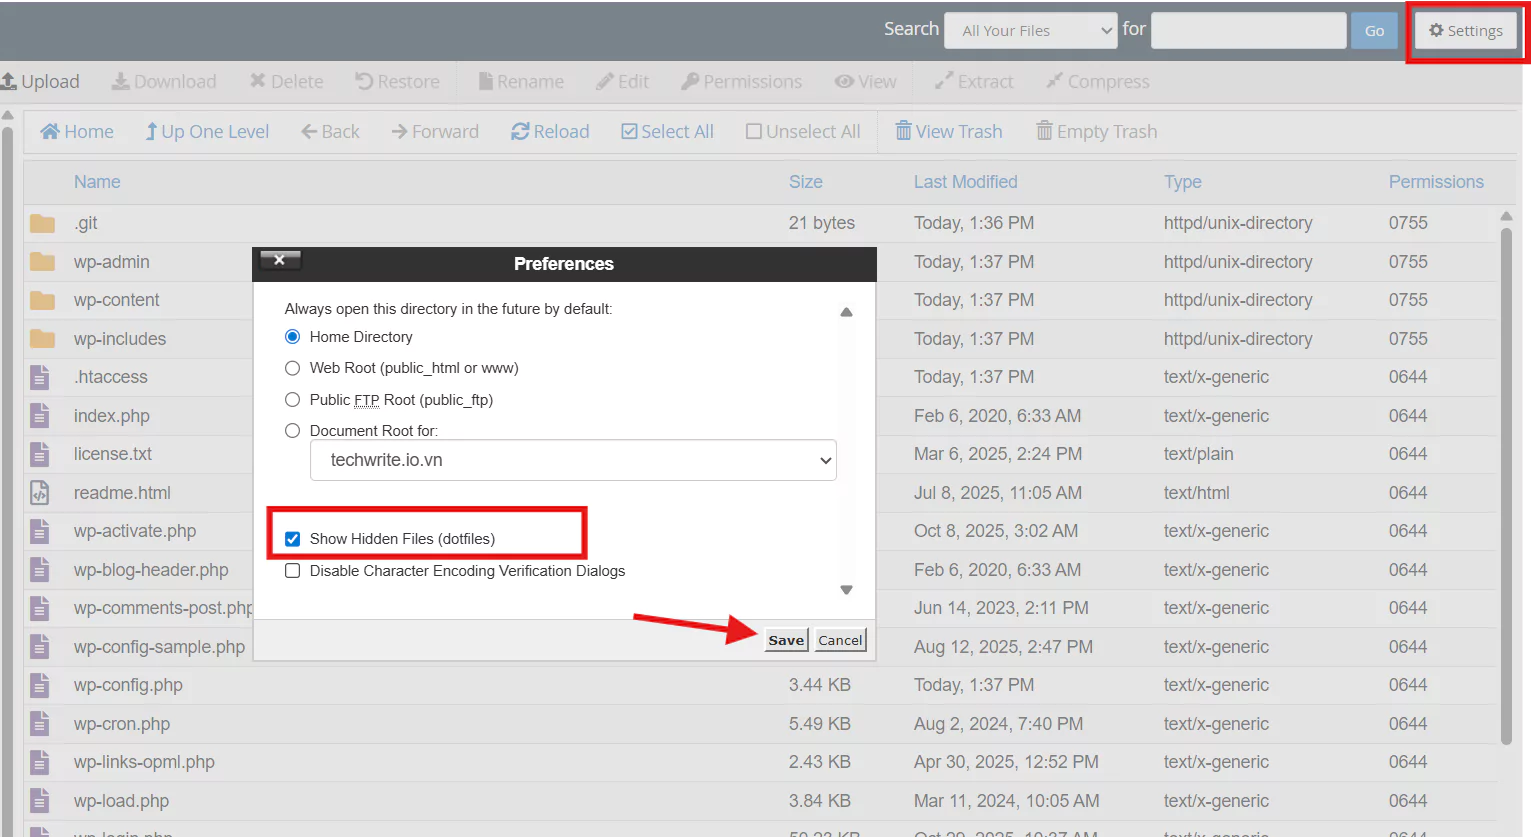Expand the All Your Files search dropdown
Screen dimensions: 1531x837
(x=1030, y=31)
